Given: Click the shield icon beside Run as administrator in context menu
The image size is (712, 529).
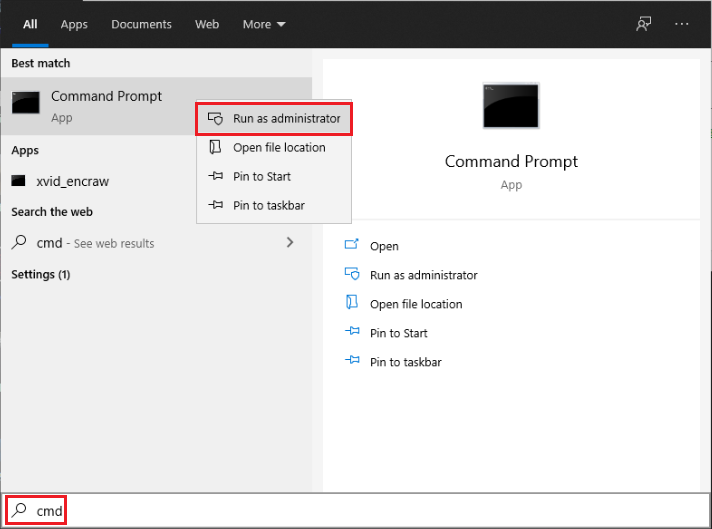Looking at the screenshot, I should 215,118.
